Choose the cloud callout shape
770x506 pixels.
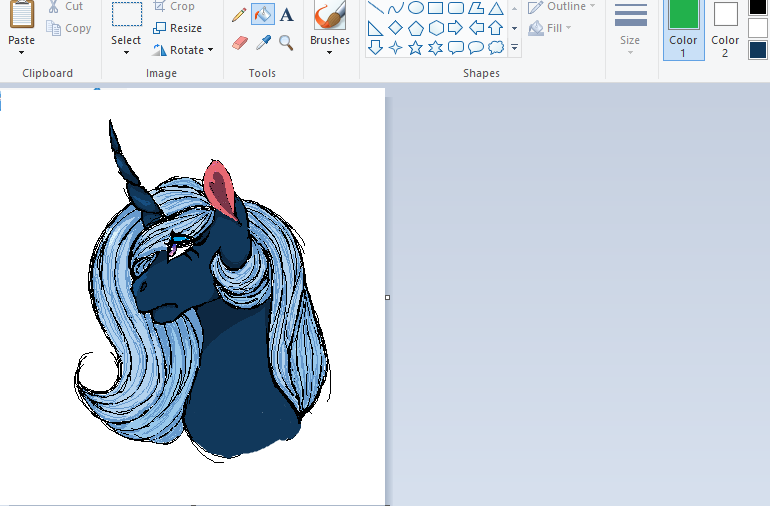click(x=496, y=47)
